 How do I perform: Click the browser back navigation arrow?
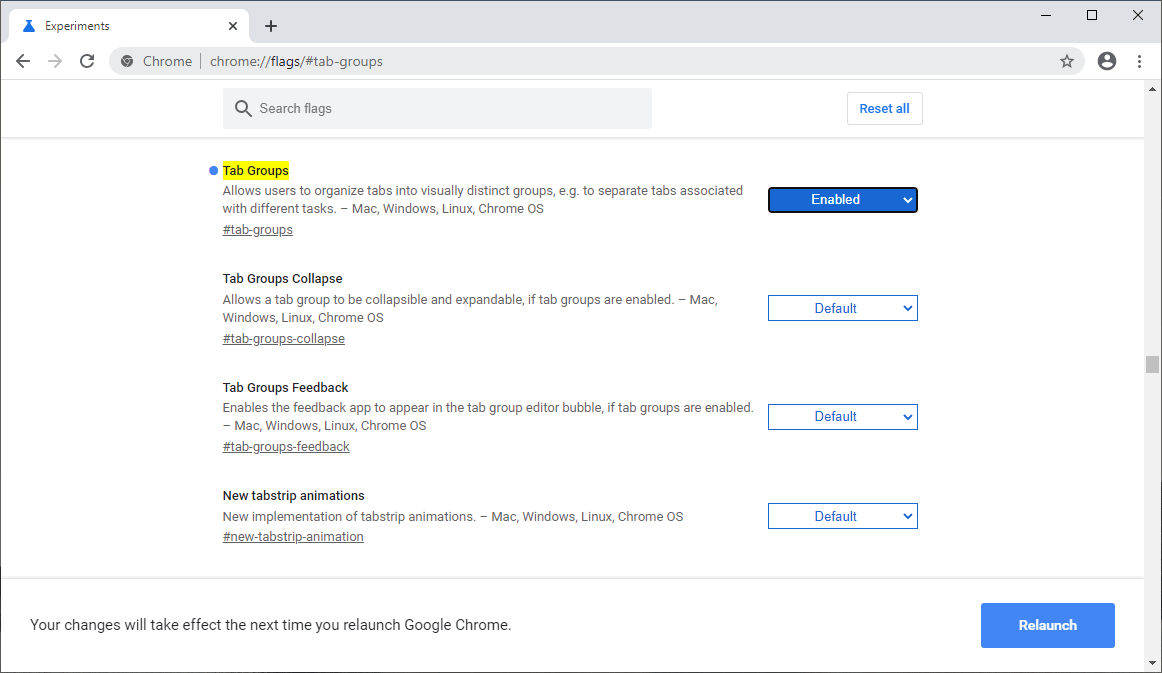[x=23, y=61]
